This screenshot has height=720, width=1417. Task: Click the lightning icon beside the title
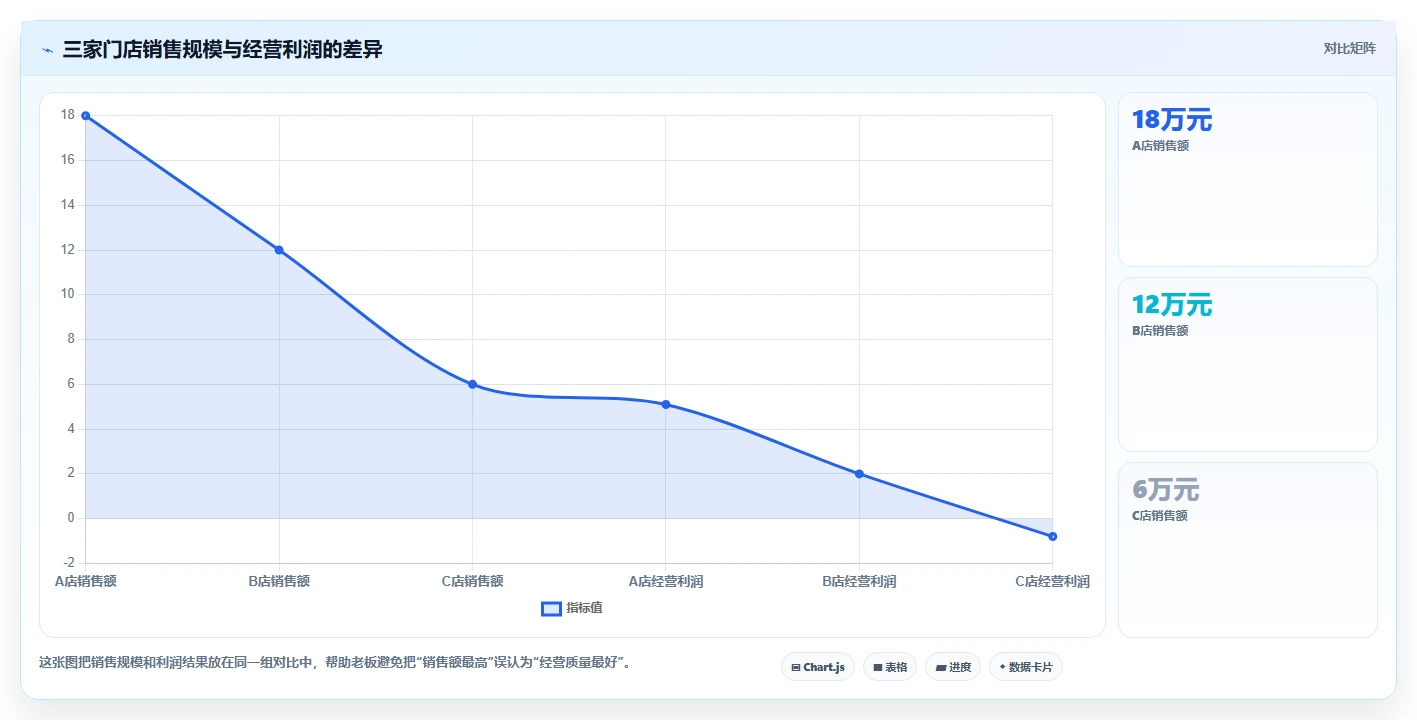[x=47, y=49]
